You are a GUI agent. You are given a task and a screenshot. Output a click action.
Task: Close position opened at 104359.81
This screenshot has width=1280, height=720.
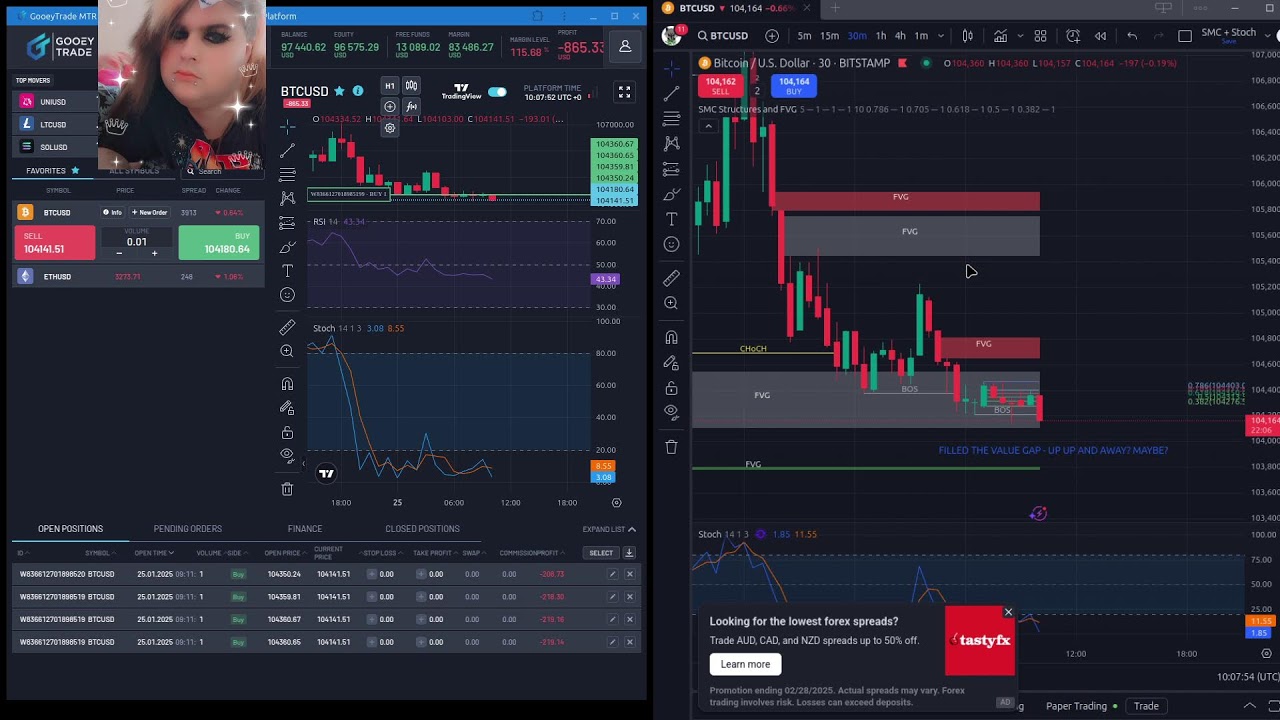pos(629,597)
